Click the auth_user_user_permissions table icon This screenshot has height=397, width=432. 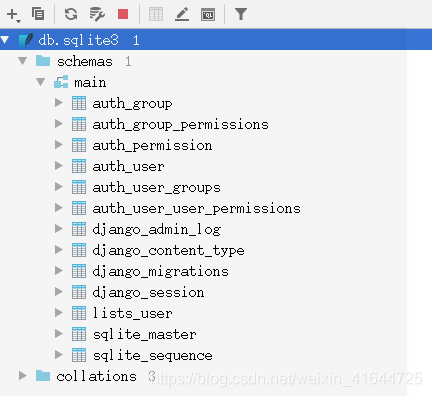coord(79,208)
